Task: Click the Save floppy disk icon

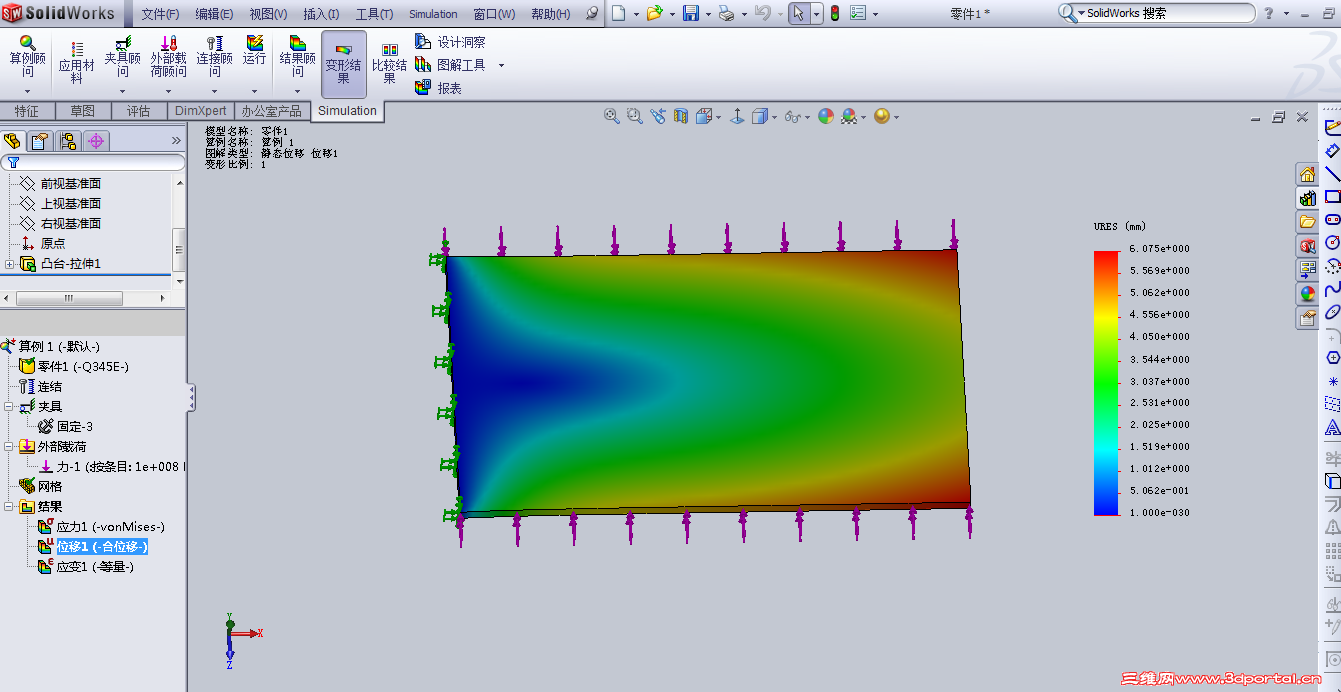Action: pyautogui.click(x=690, y=14)
